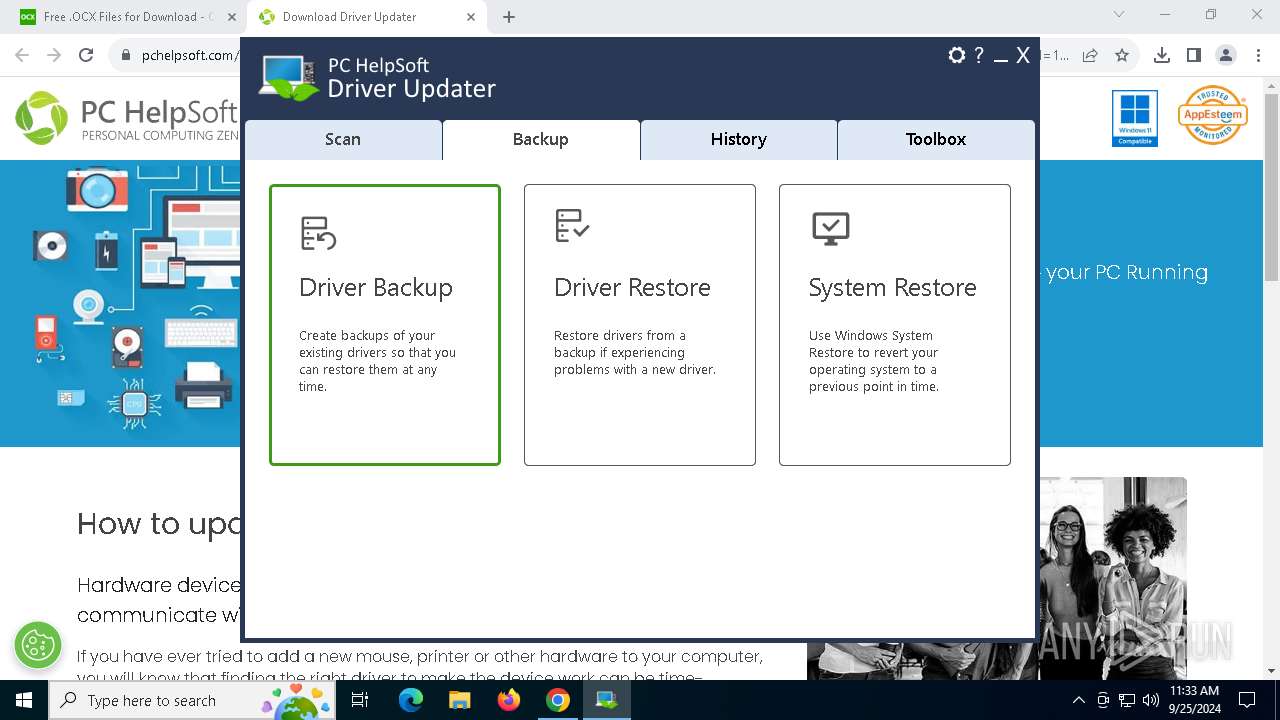Click the System Restore monitor icon

830,228
